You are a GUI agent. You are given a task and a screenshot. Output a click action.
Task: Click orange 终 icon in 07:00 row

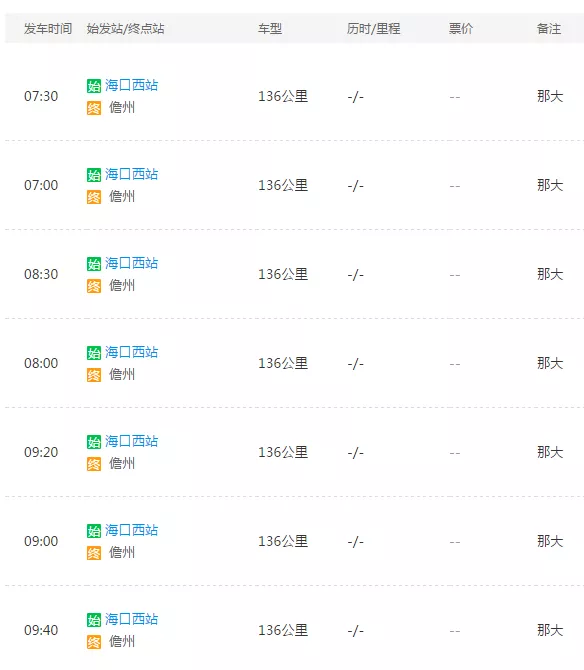(x=94, y=197)
